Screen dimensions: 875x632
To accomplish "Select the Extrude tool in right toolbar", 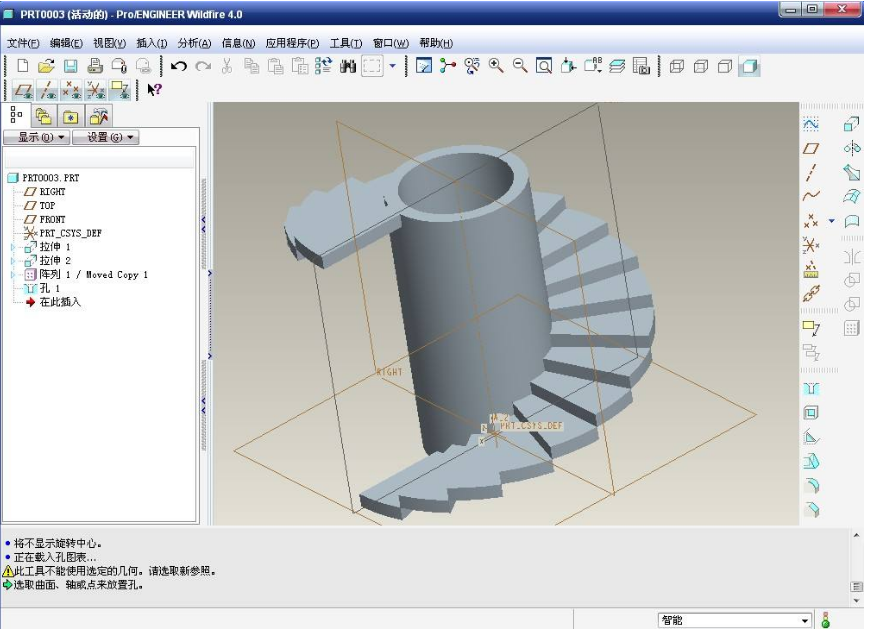I will click(851, 124).
